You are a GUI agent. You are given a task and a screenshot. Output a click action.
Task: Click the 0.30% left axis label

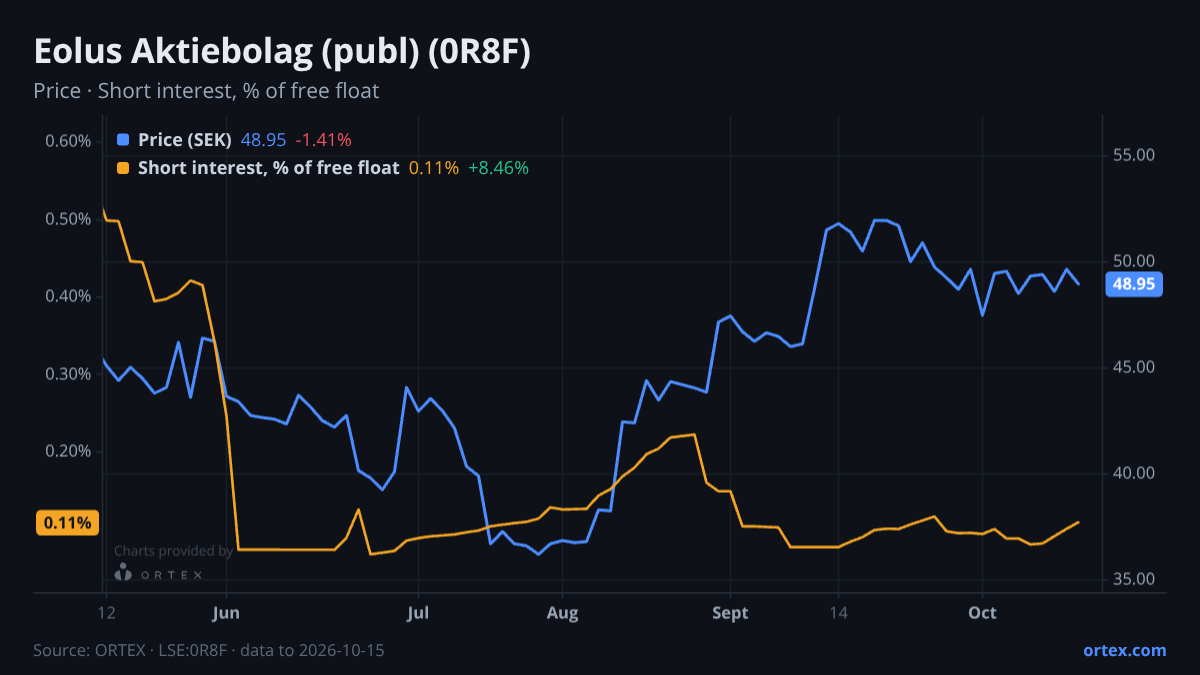[x=68, y=373]
